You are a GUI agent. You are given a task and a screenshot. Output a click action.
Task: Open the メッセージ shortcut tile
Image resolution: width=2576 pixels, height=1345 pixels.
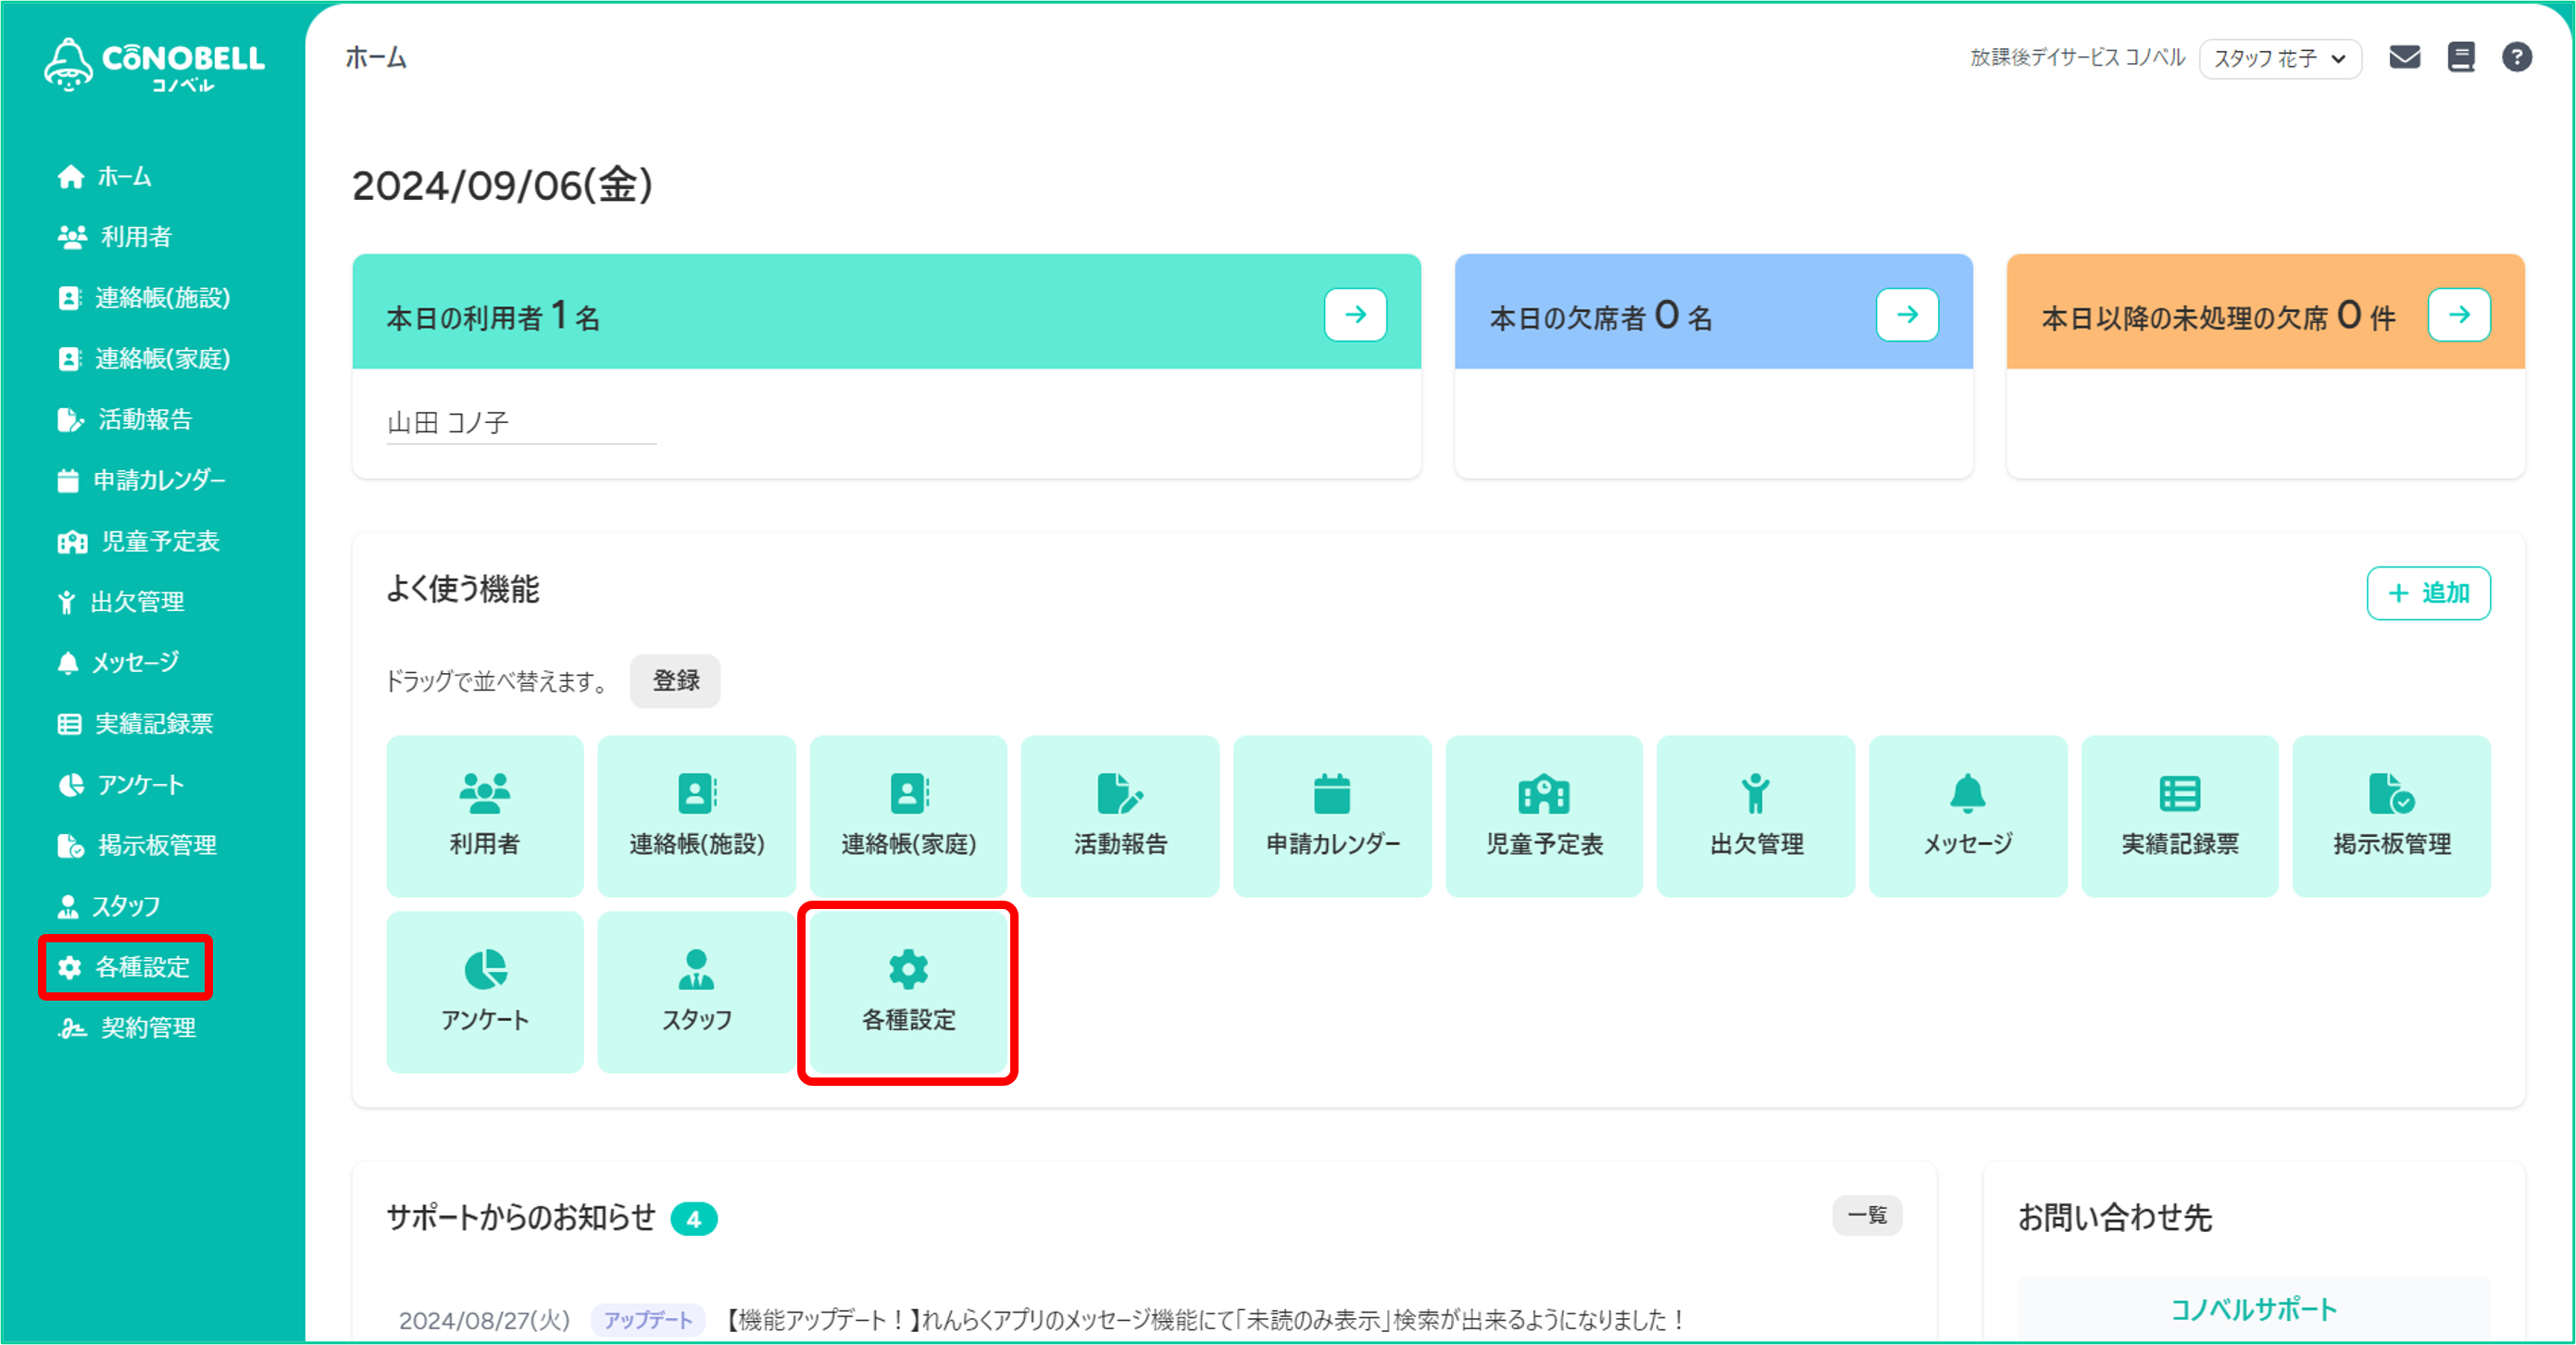(1968, 816)
